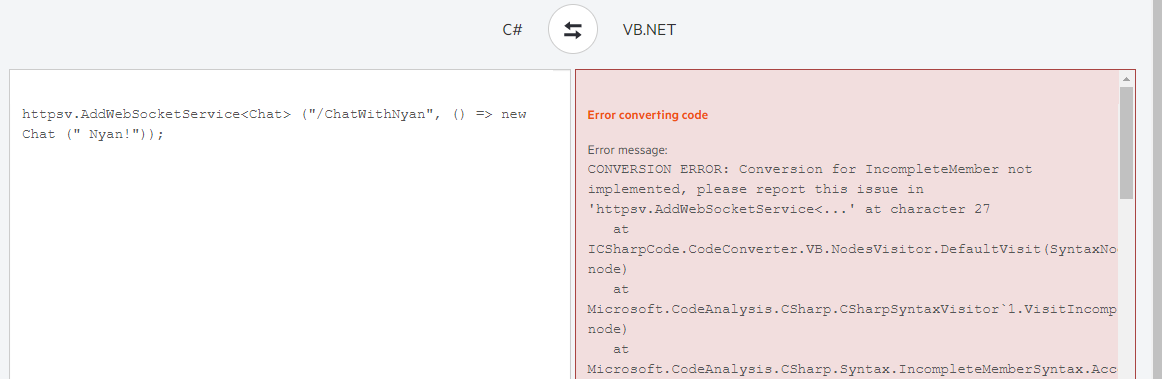
Task: Click the 'Error converting code' heading
Action: coord(648,115)
